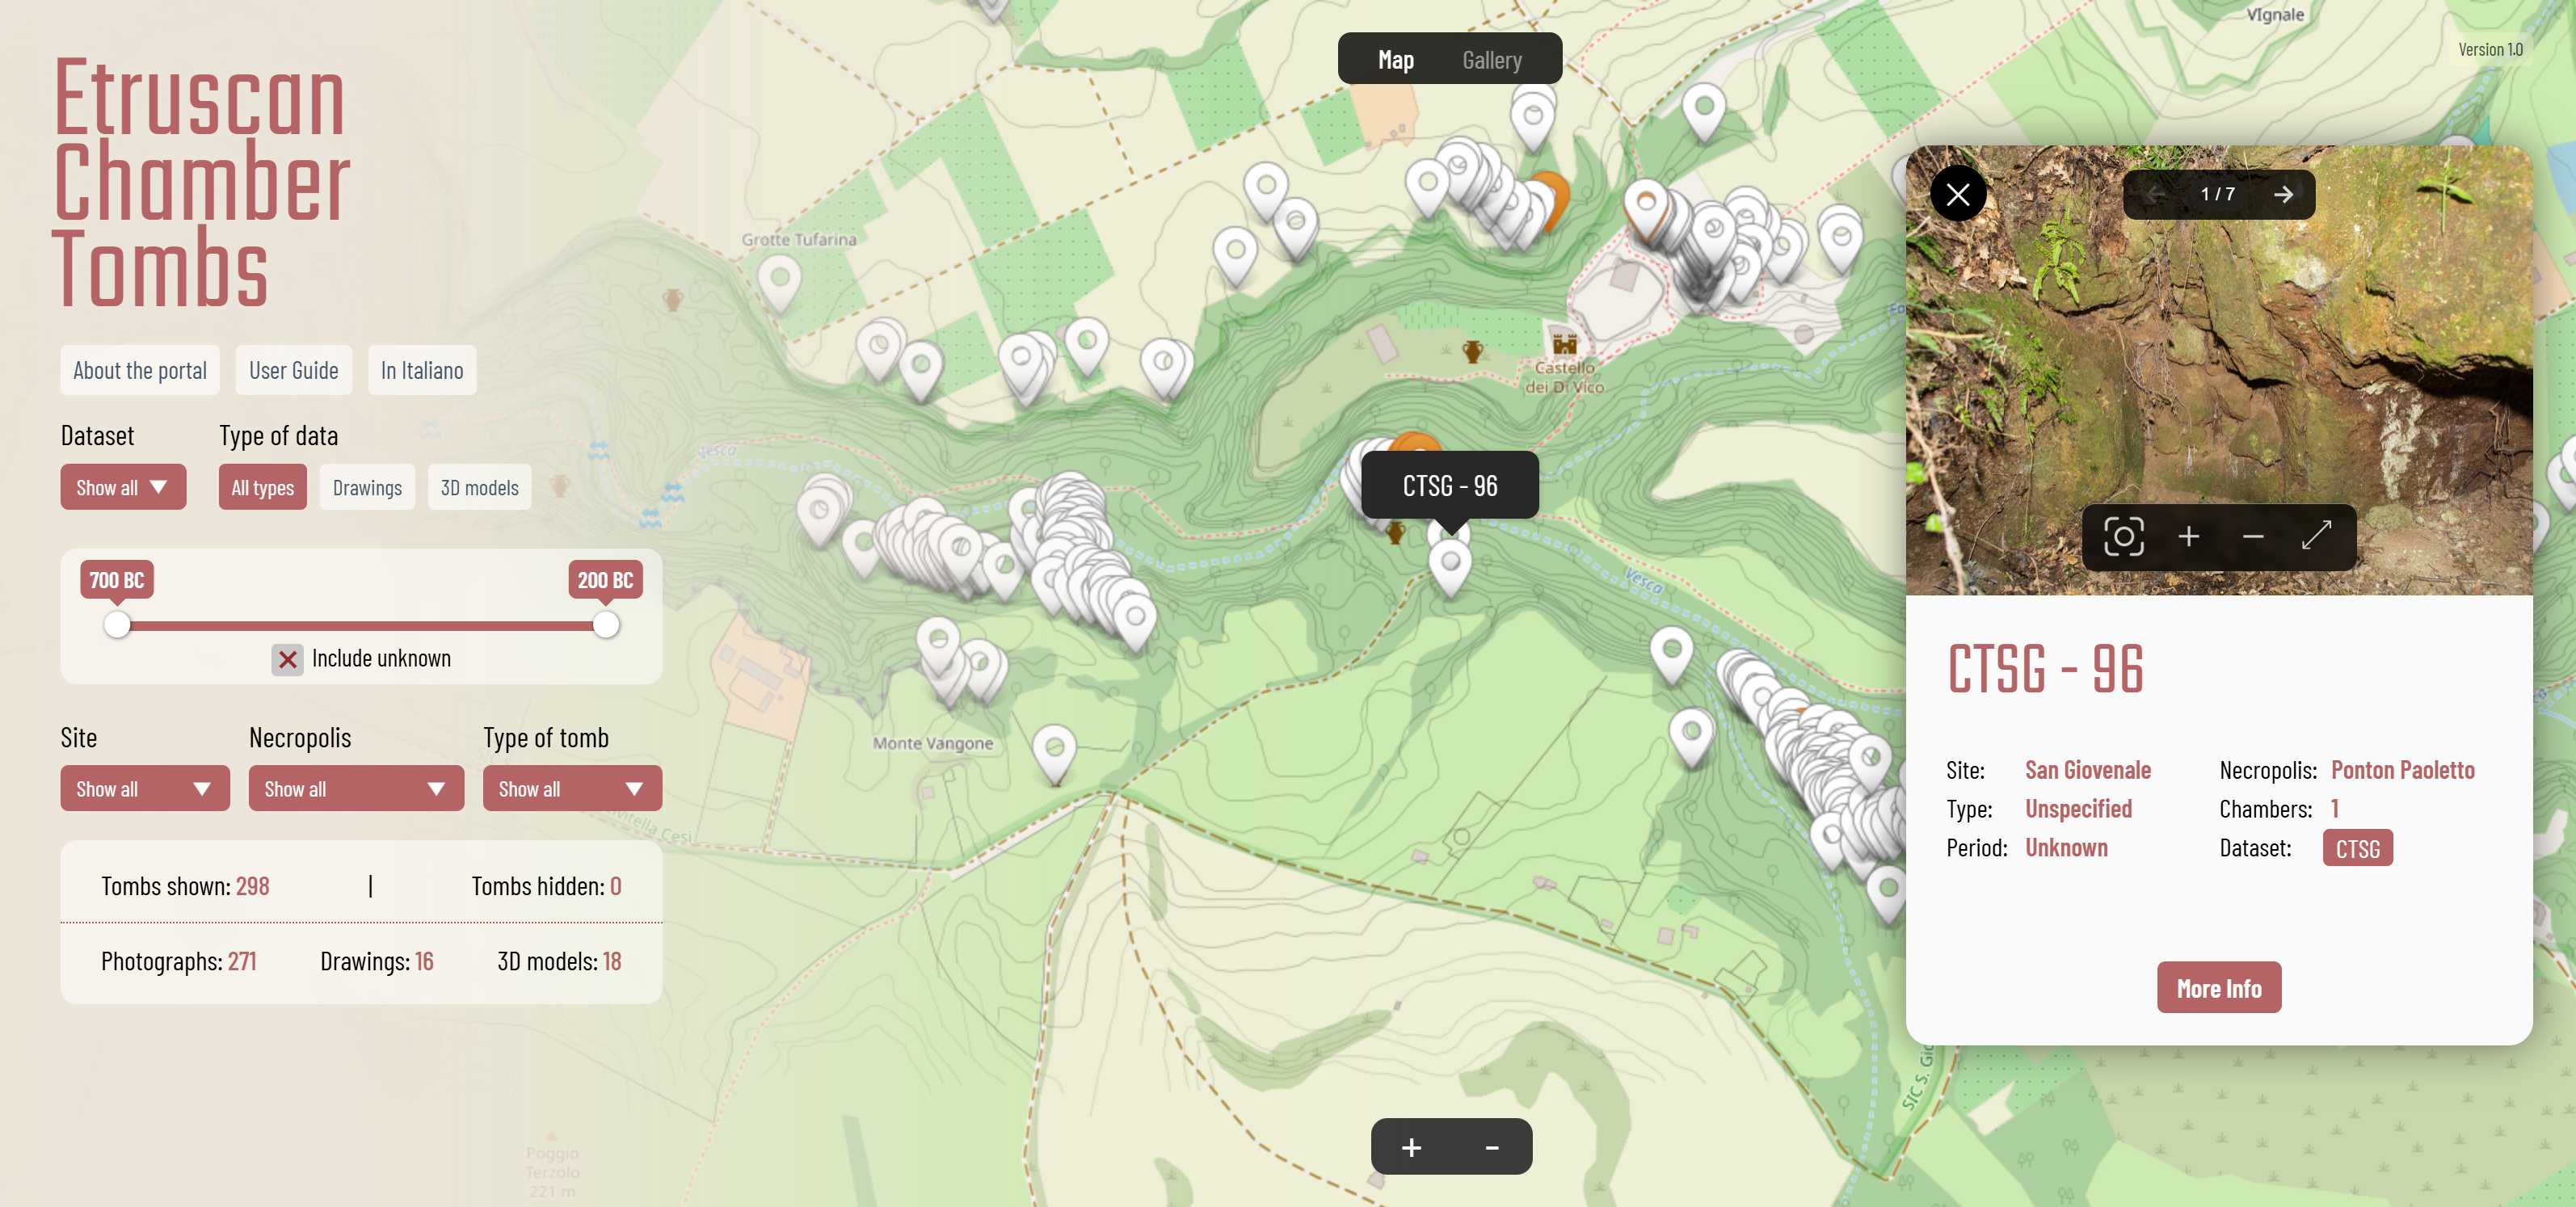Image resolution: width=2576 pixels, height=1207 pixels.
Task: Go to next photo in tomb slideshow
Action: coord(2282,194)
